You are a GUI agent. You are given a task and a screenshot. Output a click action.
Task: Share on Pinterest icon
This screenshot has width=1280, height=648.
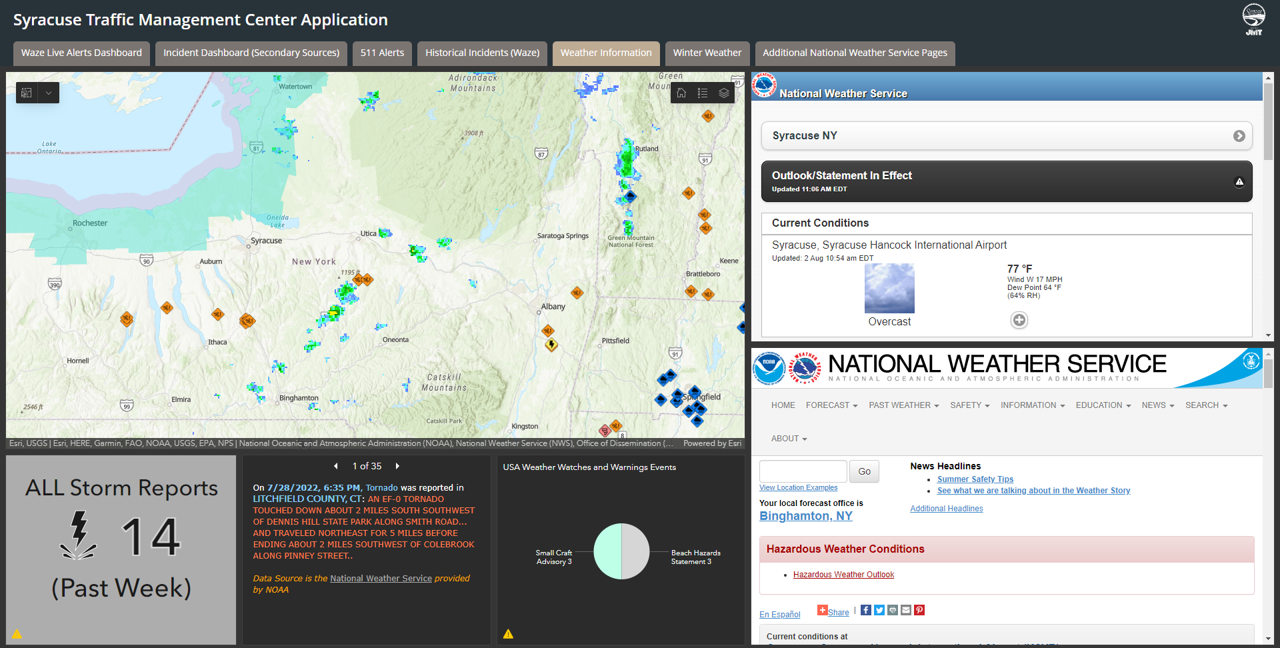919,610
